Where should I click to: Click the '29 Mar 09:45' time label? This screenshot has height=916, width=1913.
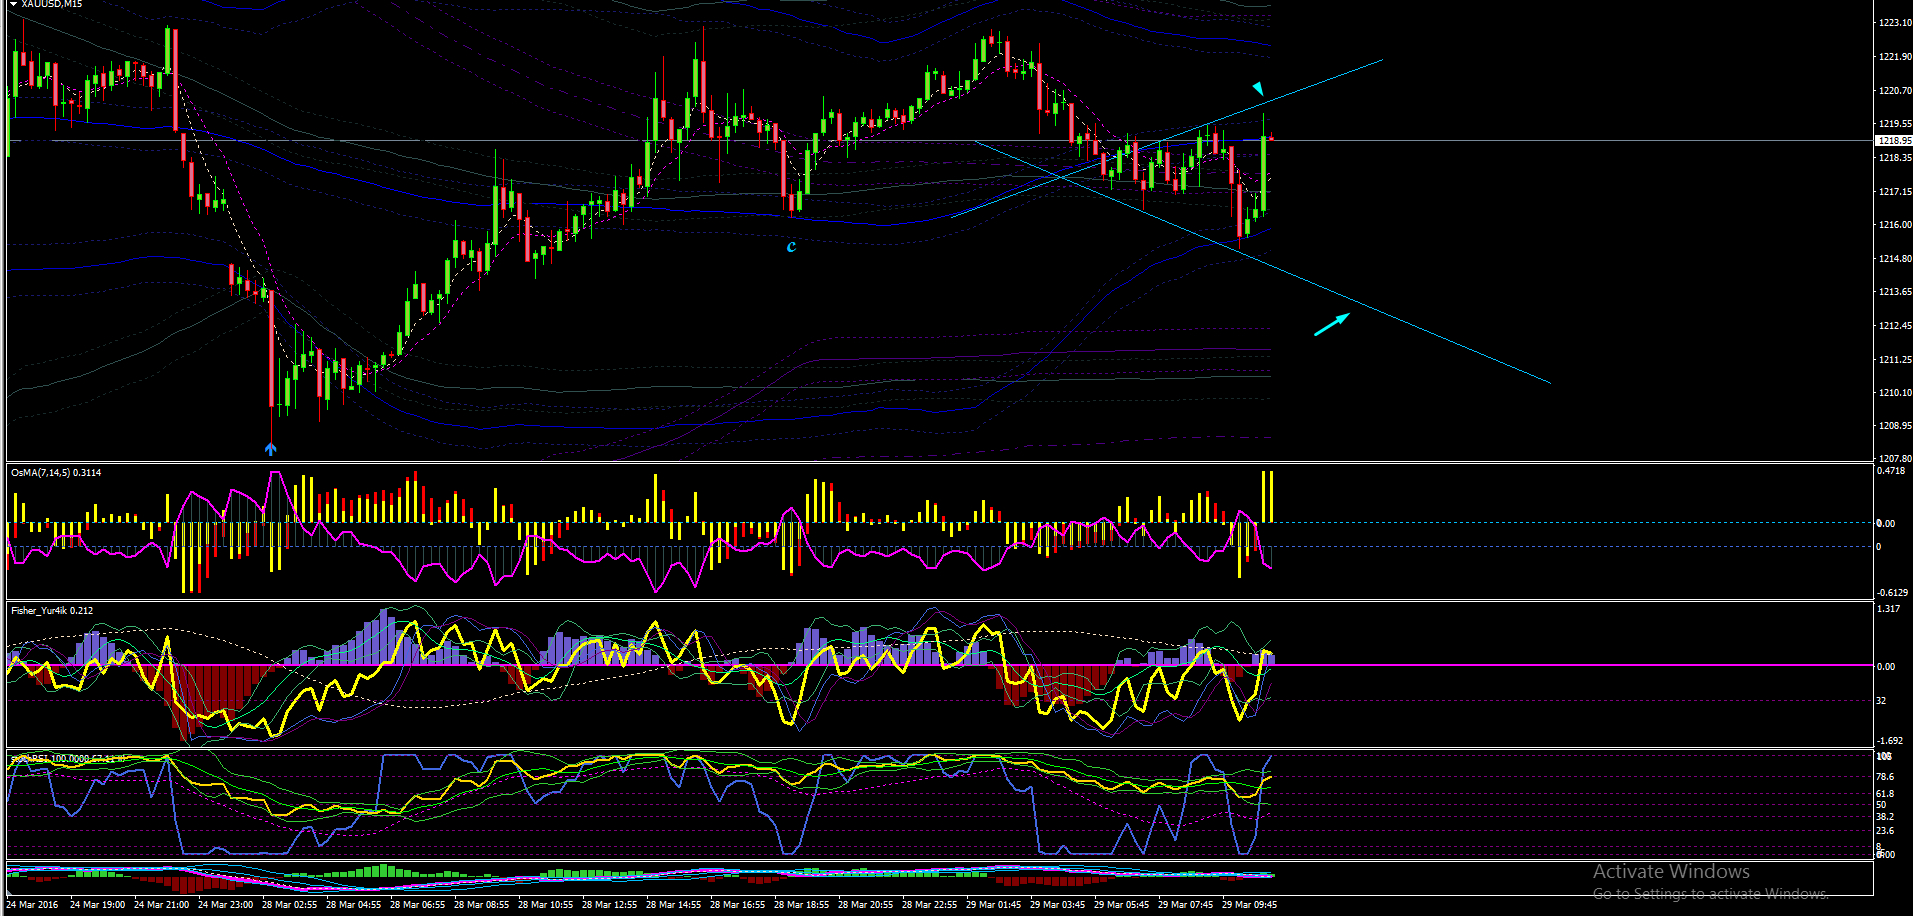pos(1249,905)
